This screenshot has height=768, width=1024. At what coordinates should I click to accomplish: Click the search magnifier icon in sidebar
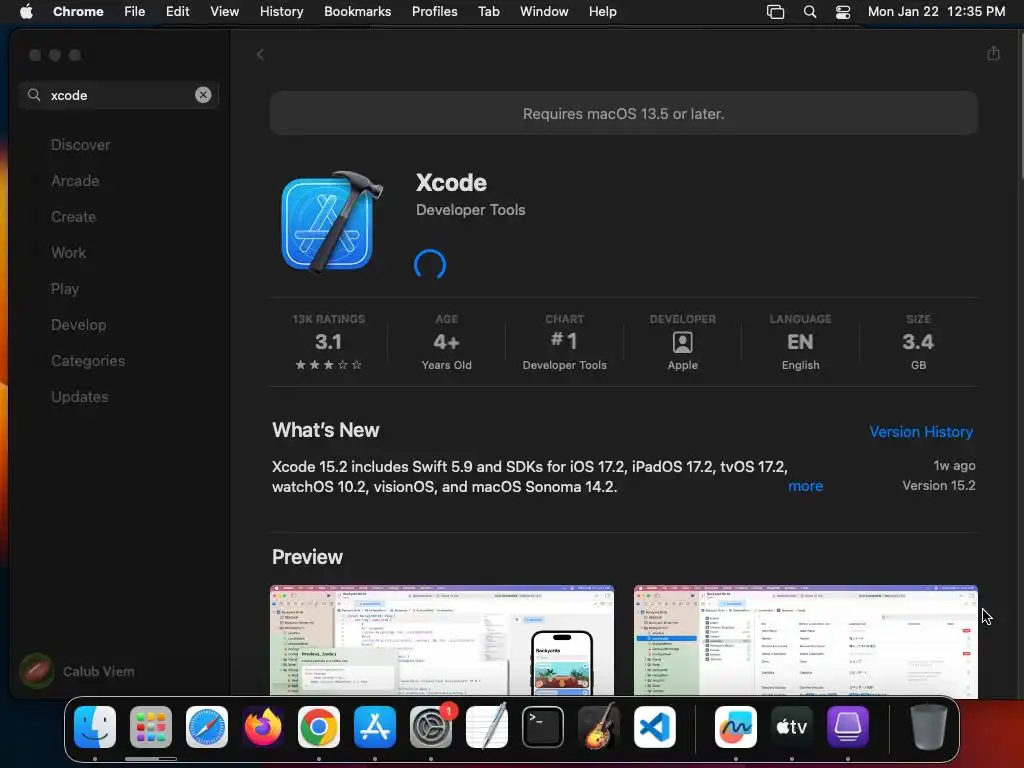34,95
